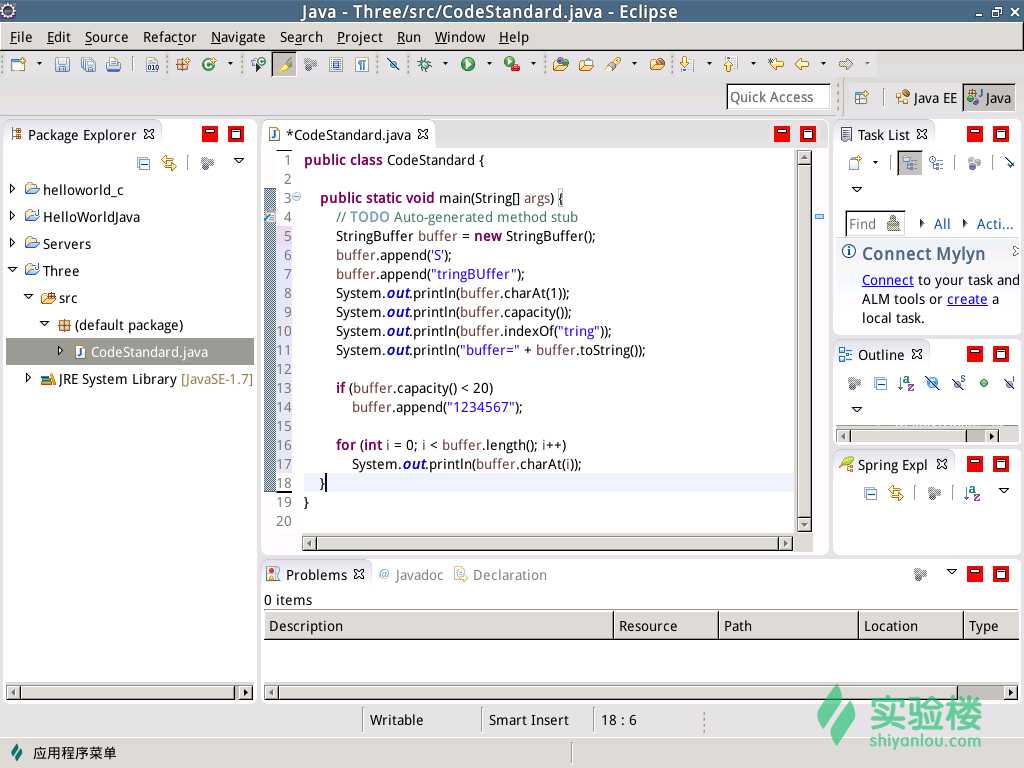
Task: Click the Search flashlight toolbar icon
Action: (613, 64)
